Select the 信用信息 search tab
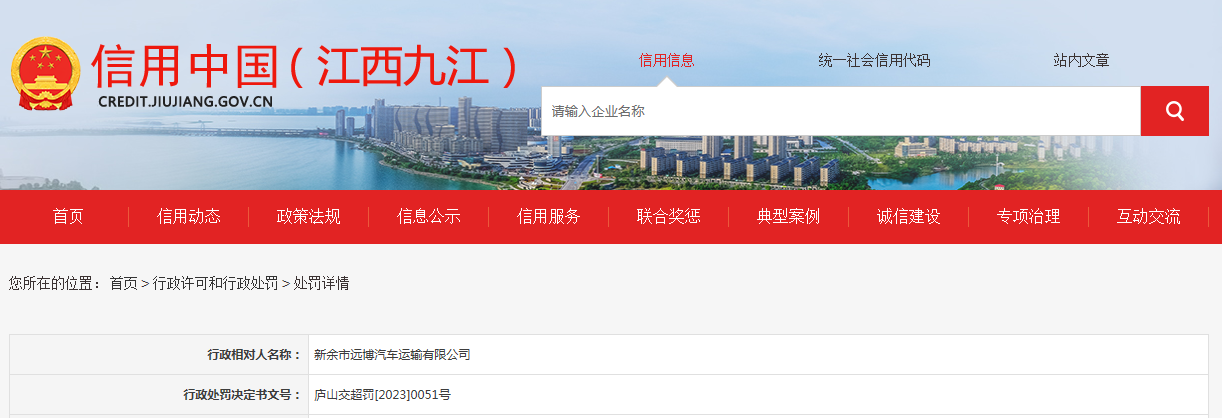 pyautogui.click(x=666, y=60)
